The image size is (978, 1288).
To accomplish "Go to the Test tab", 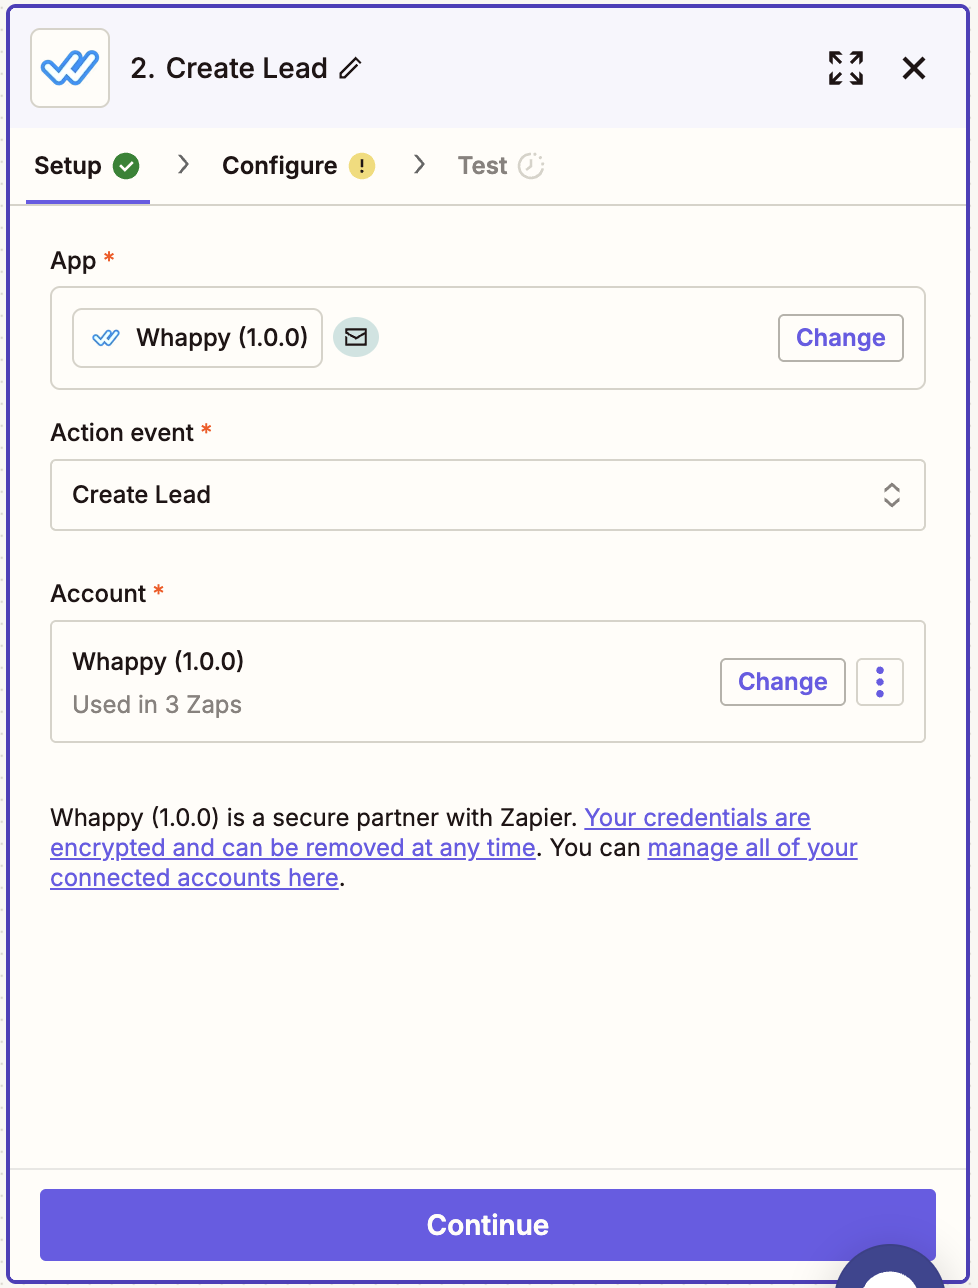I will (500, 166).
